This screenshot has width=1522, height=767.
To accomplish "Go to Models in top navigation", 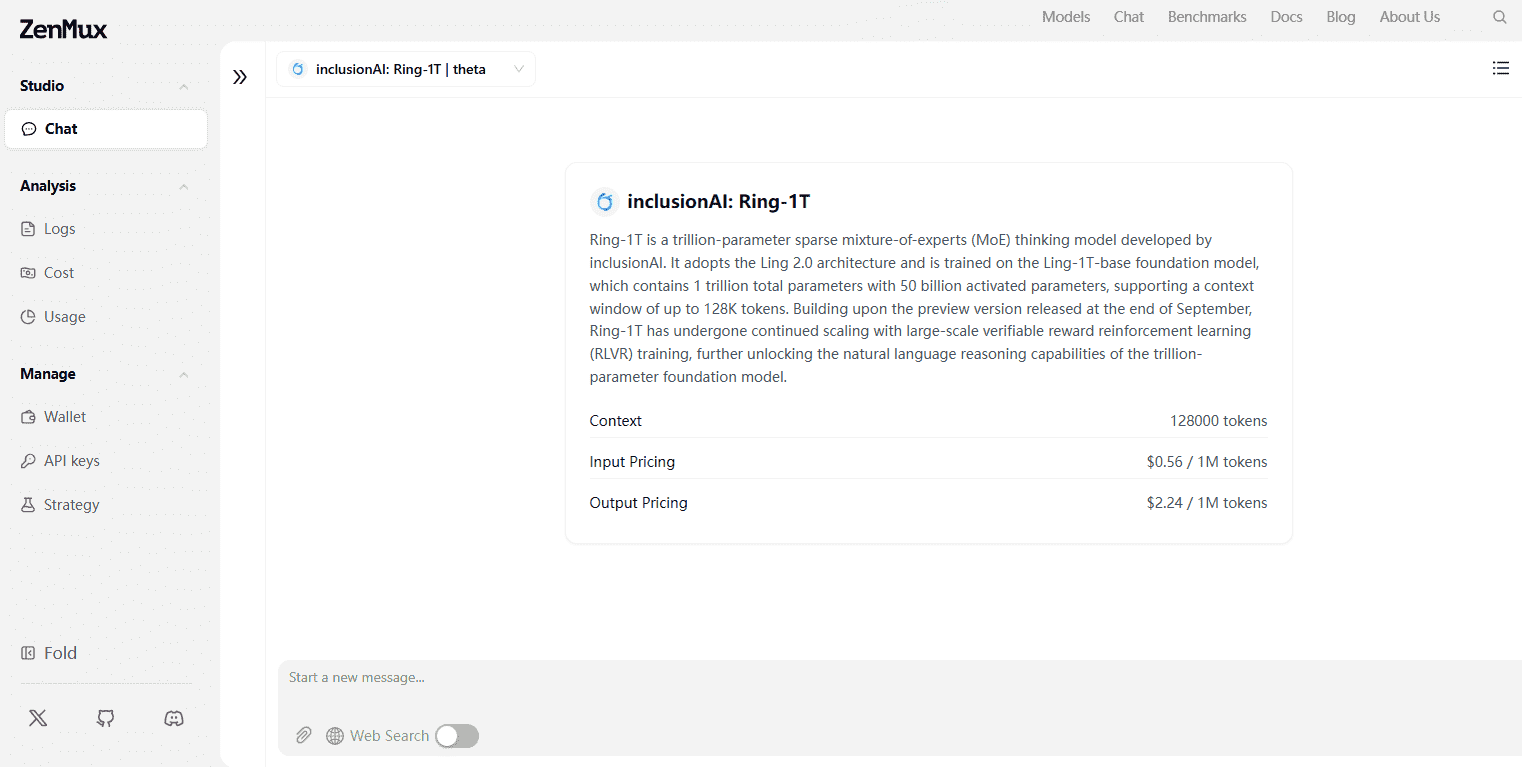I will coord(1066,17).
